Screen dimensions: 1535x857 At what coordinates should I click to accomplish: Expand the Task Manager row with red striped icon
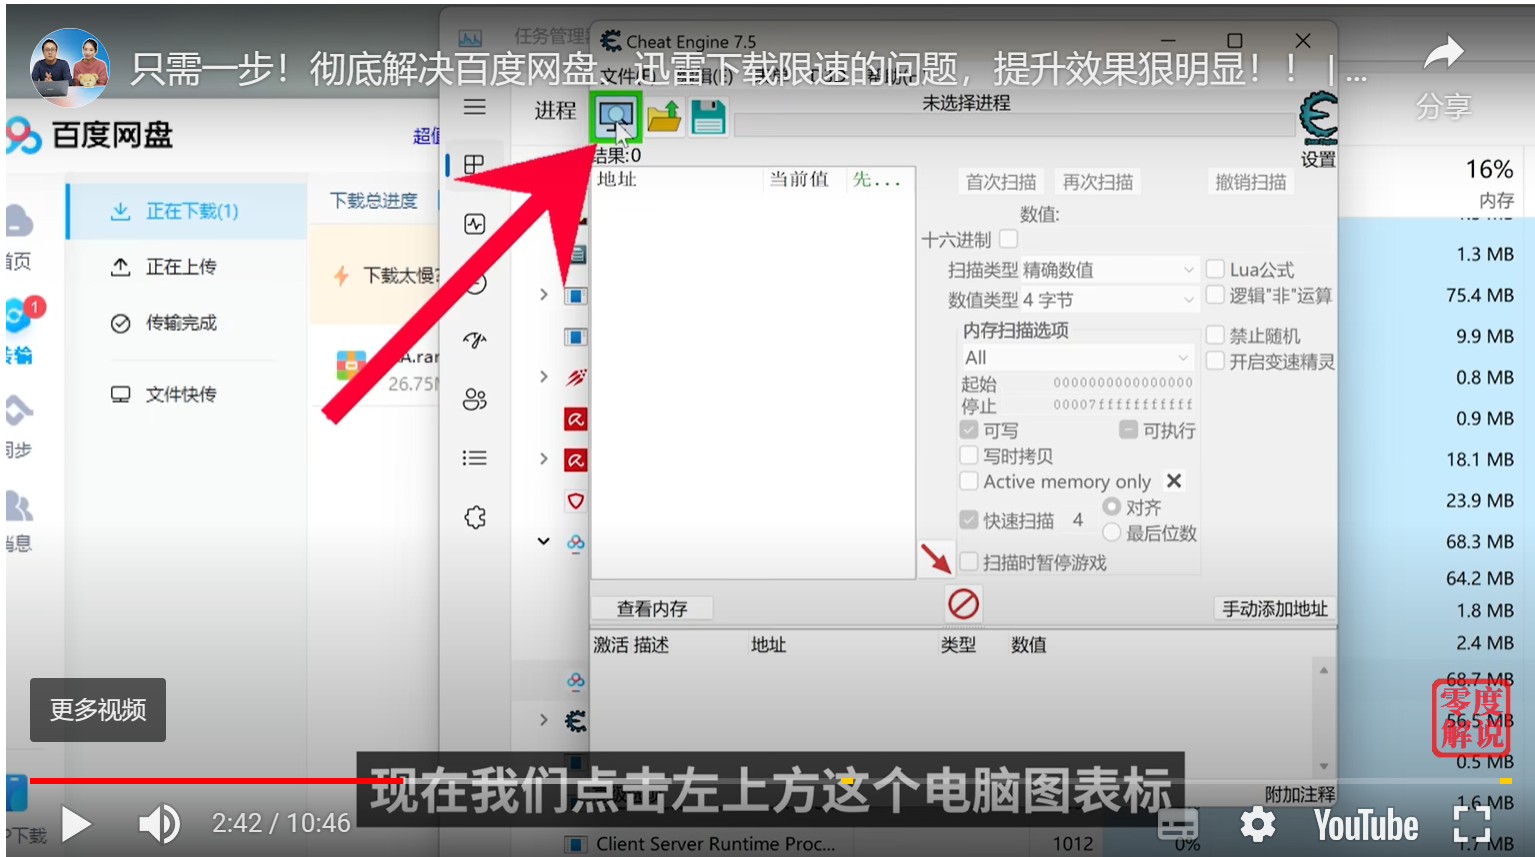click(543, 377)
